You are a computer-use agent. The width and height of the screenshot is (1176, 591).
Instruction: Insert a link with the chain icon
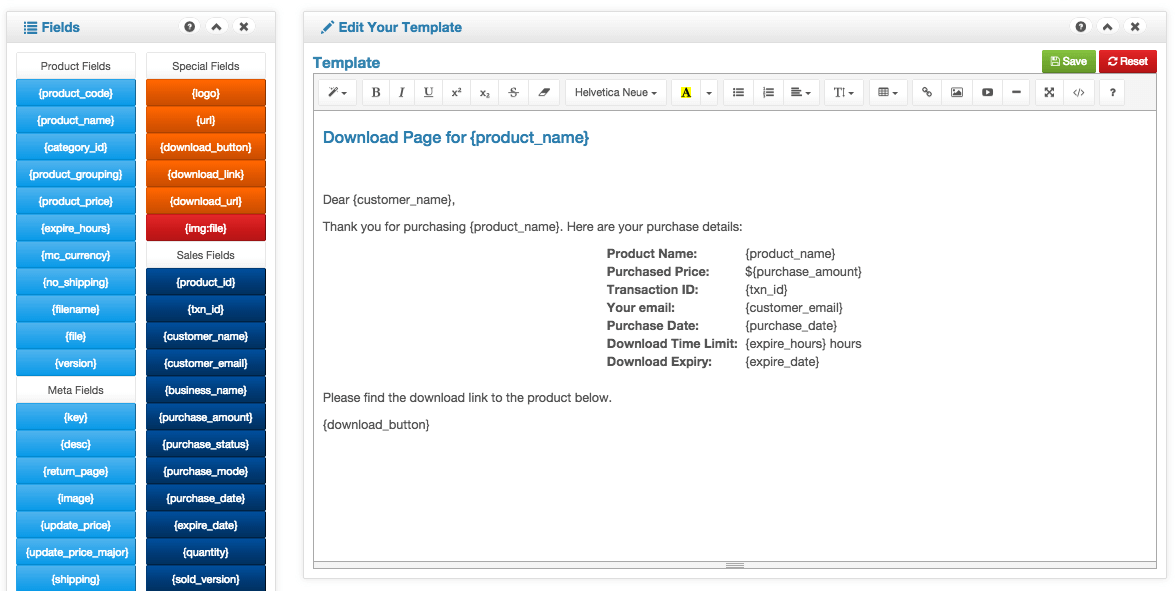click(x=927, y=92)
